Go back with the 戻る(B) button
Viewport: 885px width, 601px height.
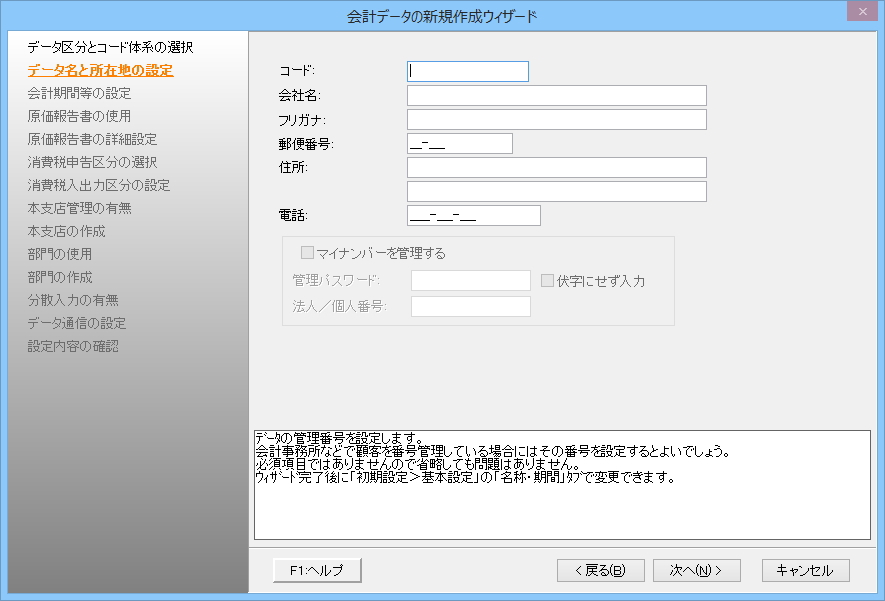(x=600, y=570)
